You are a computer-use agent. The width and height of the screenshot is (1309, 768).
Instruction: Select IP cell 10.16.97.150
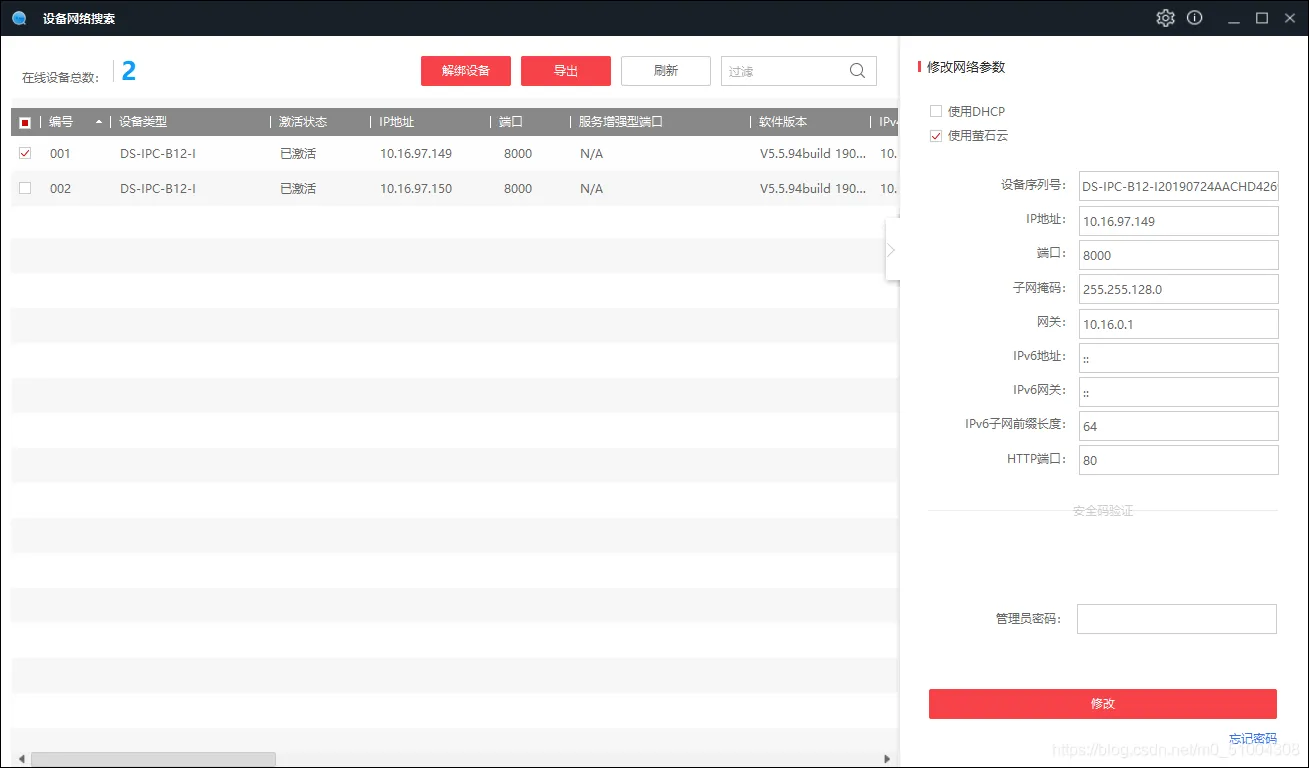coord(416,188)
